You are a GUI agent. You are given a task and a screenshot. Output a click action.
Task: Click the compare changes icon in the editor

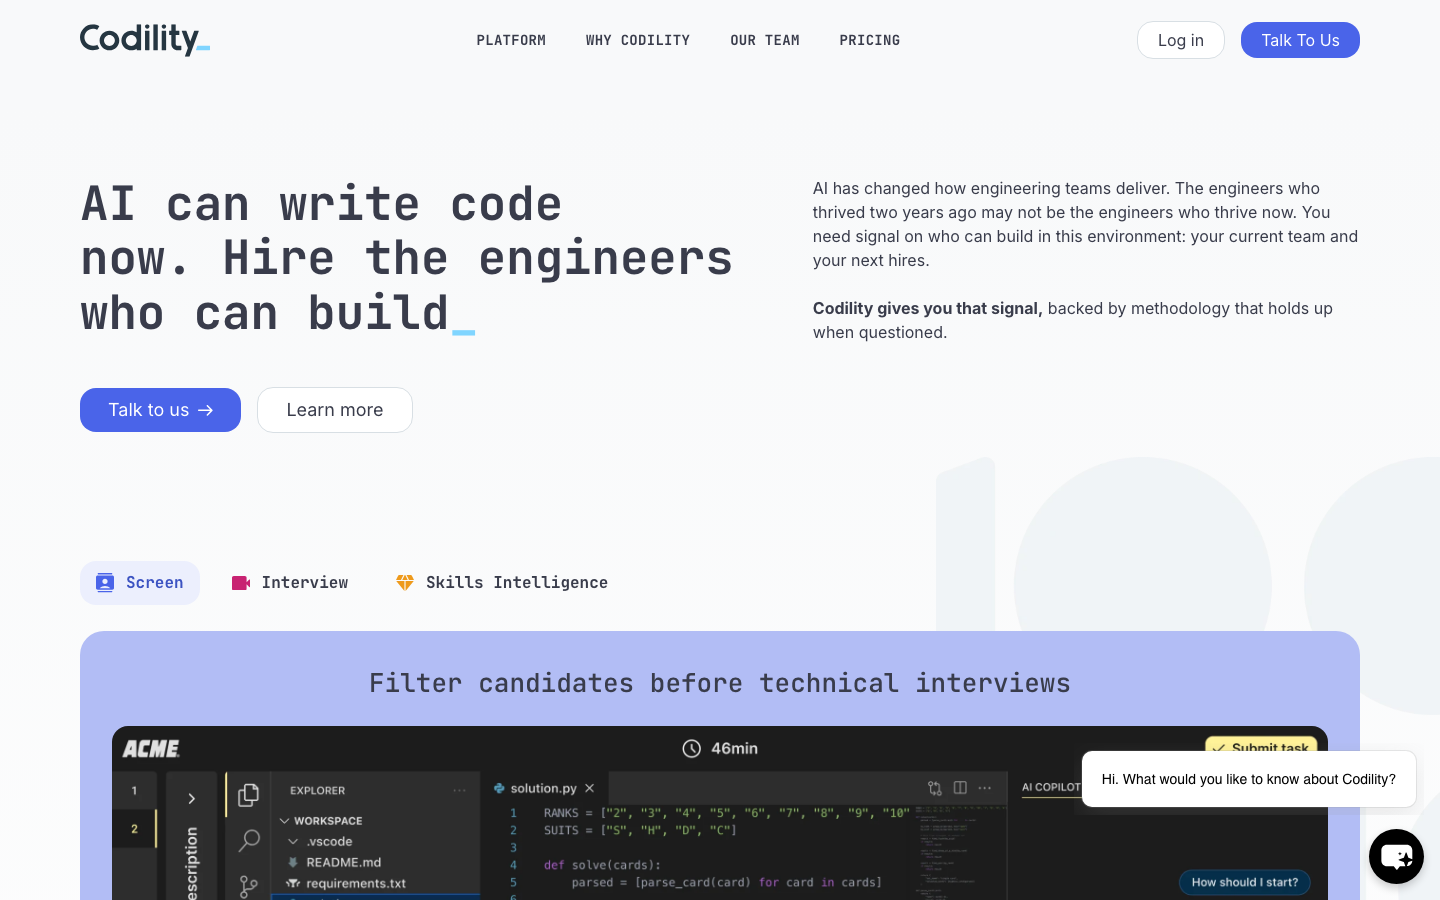click(934, 788)
